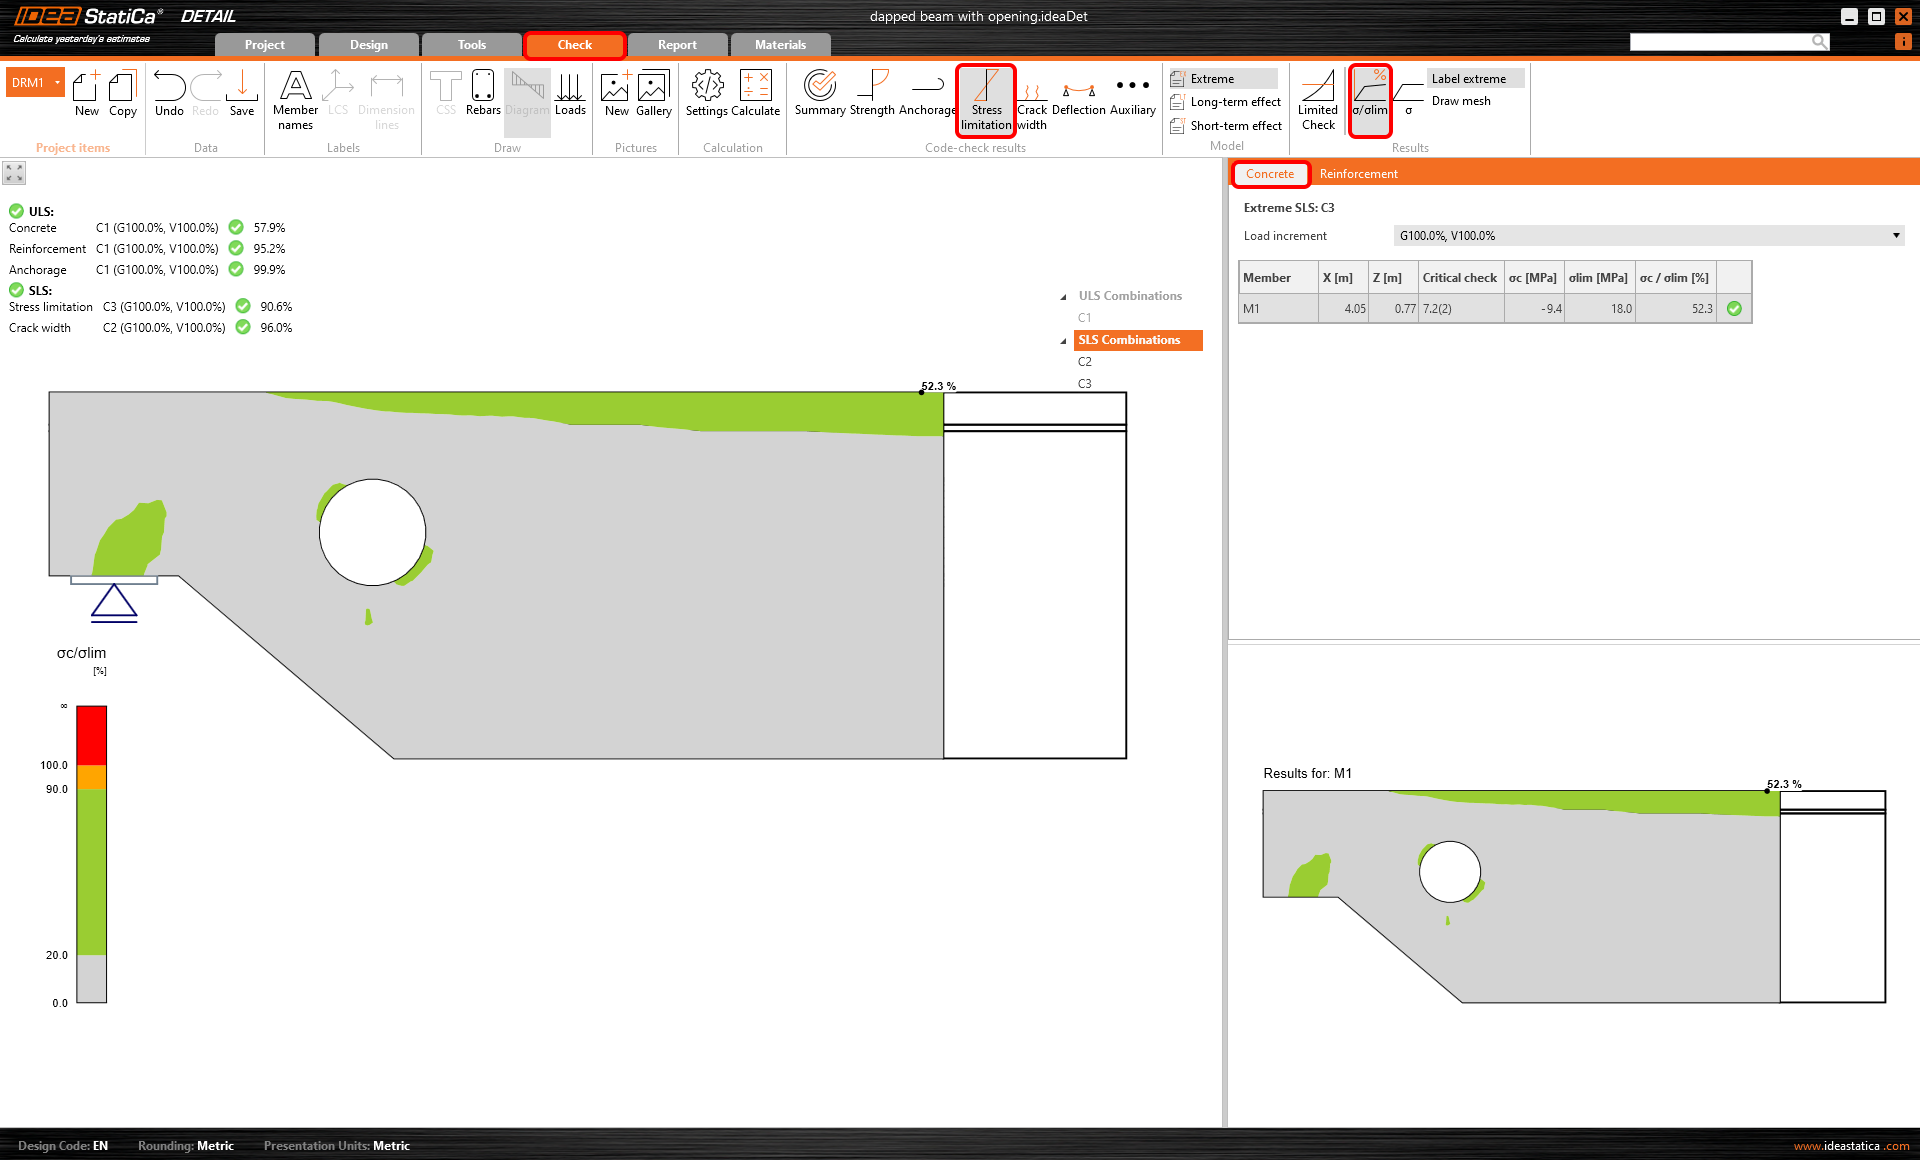Screen dimensions: 1920x1160
Task: Click the red section of color legend
Action: point(91,734)
